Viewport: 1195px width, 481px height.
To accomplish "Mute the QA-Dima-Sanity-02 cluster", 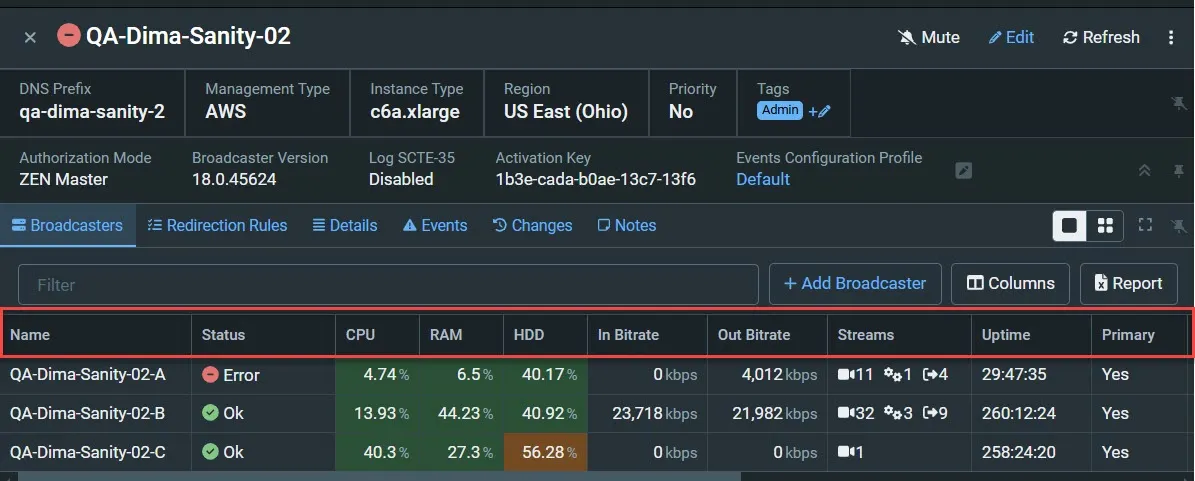I will 928,37.
